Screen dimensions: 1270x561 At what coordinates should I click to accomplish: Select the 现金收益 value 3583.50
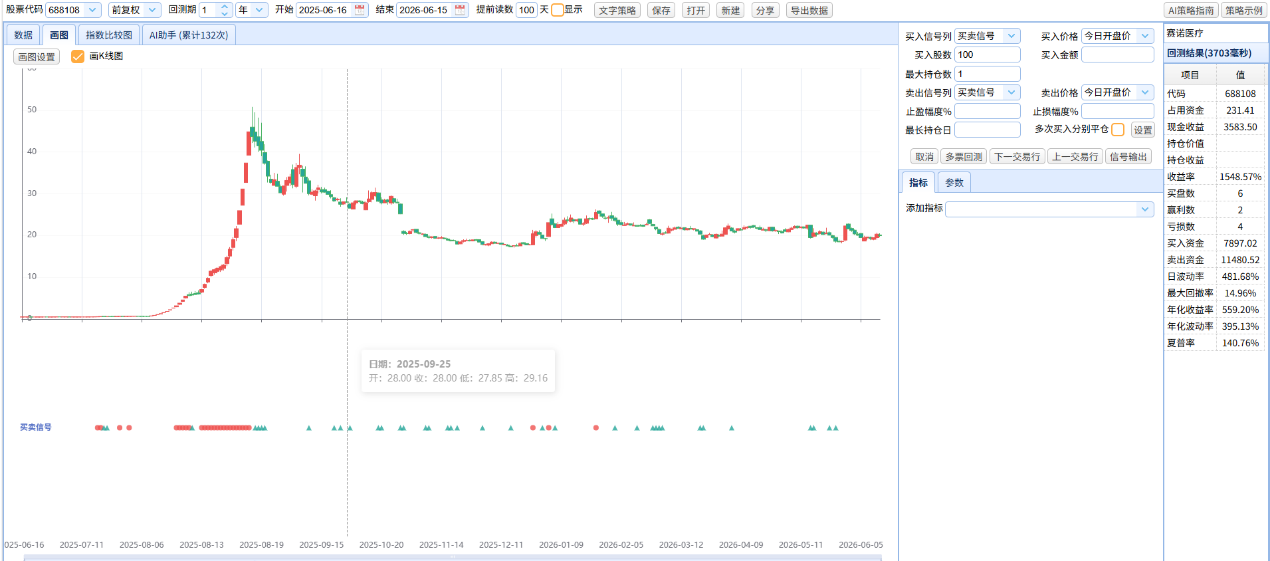(1241, 127)
